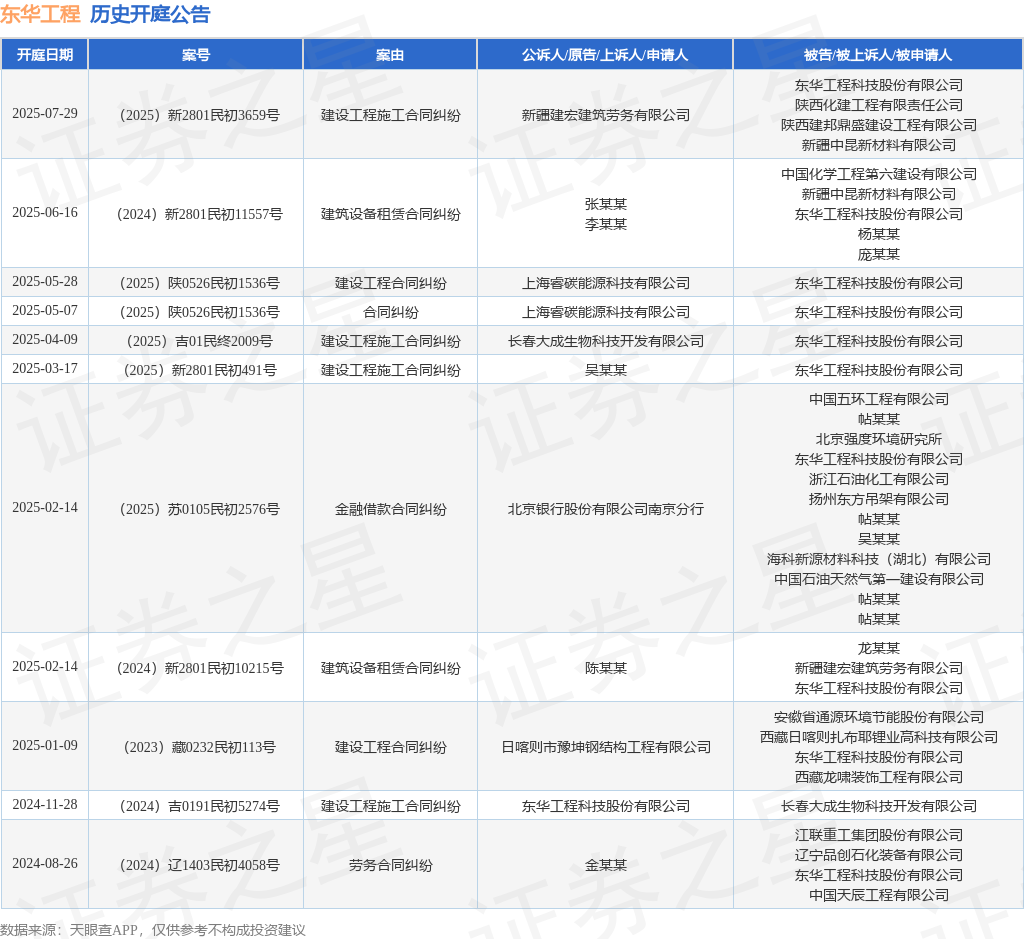This screenshot has width=1024, height=939.
Task: Click defendant 扬州东方吊架有限公司
Action: [878, 499]
